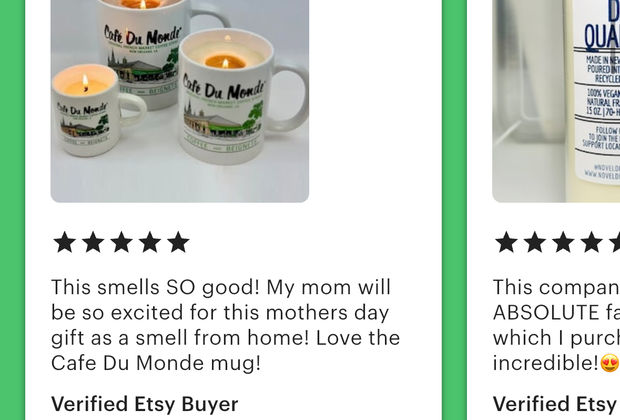The image size is (620, 420).
Task: Click the second star in the second review
Action: 535,242
